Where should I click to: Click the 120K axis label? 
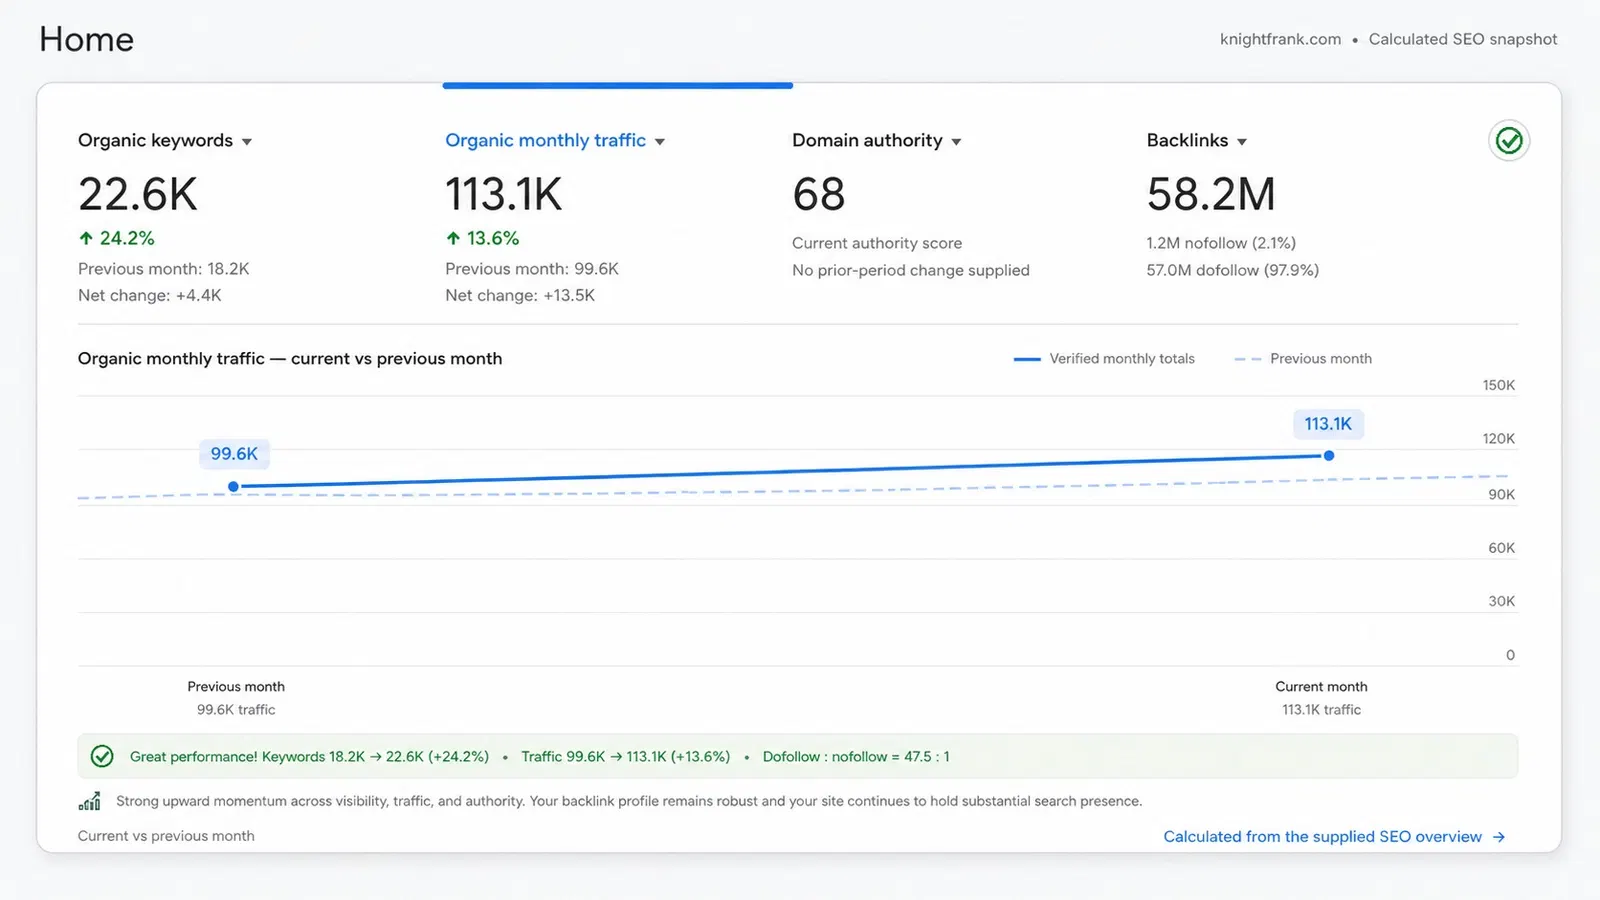pyautogui.click(x=1499, y=439)
